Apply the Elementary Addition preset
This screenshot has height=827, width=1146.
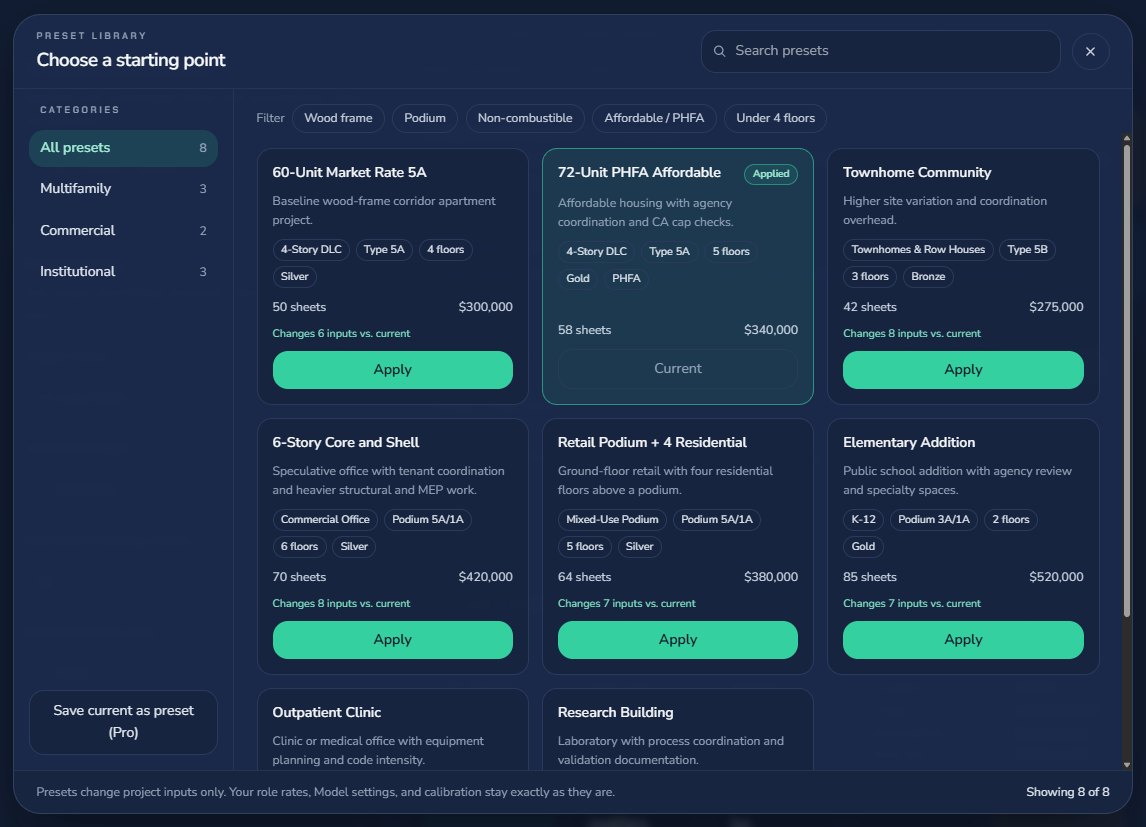click(x=963, y=640)
